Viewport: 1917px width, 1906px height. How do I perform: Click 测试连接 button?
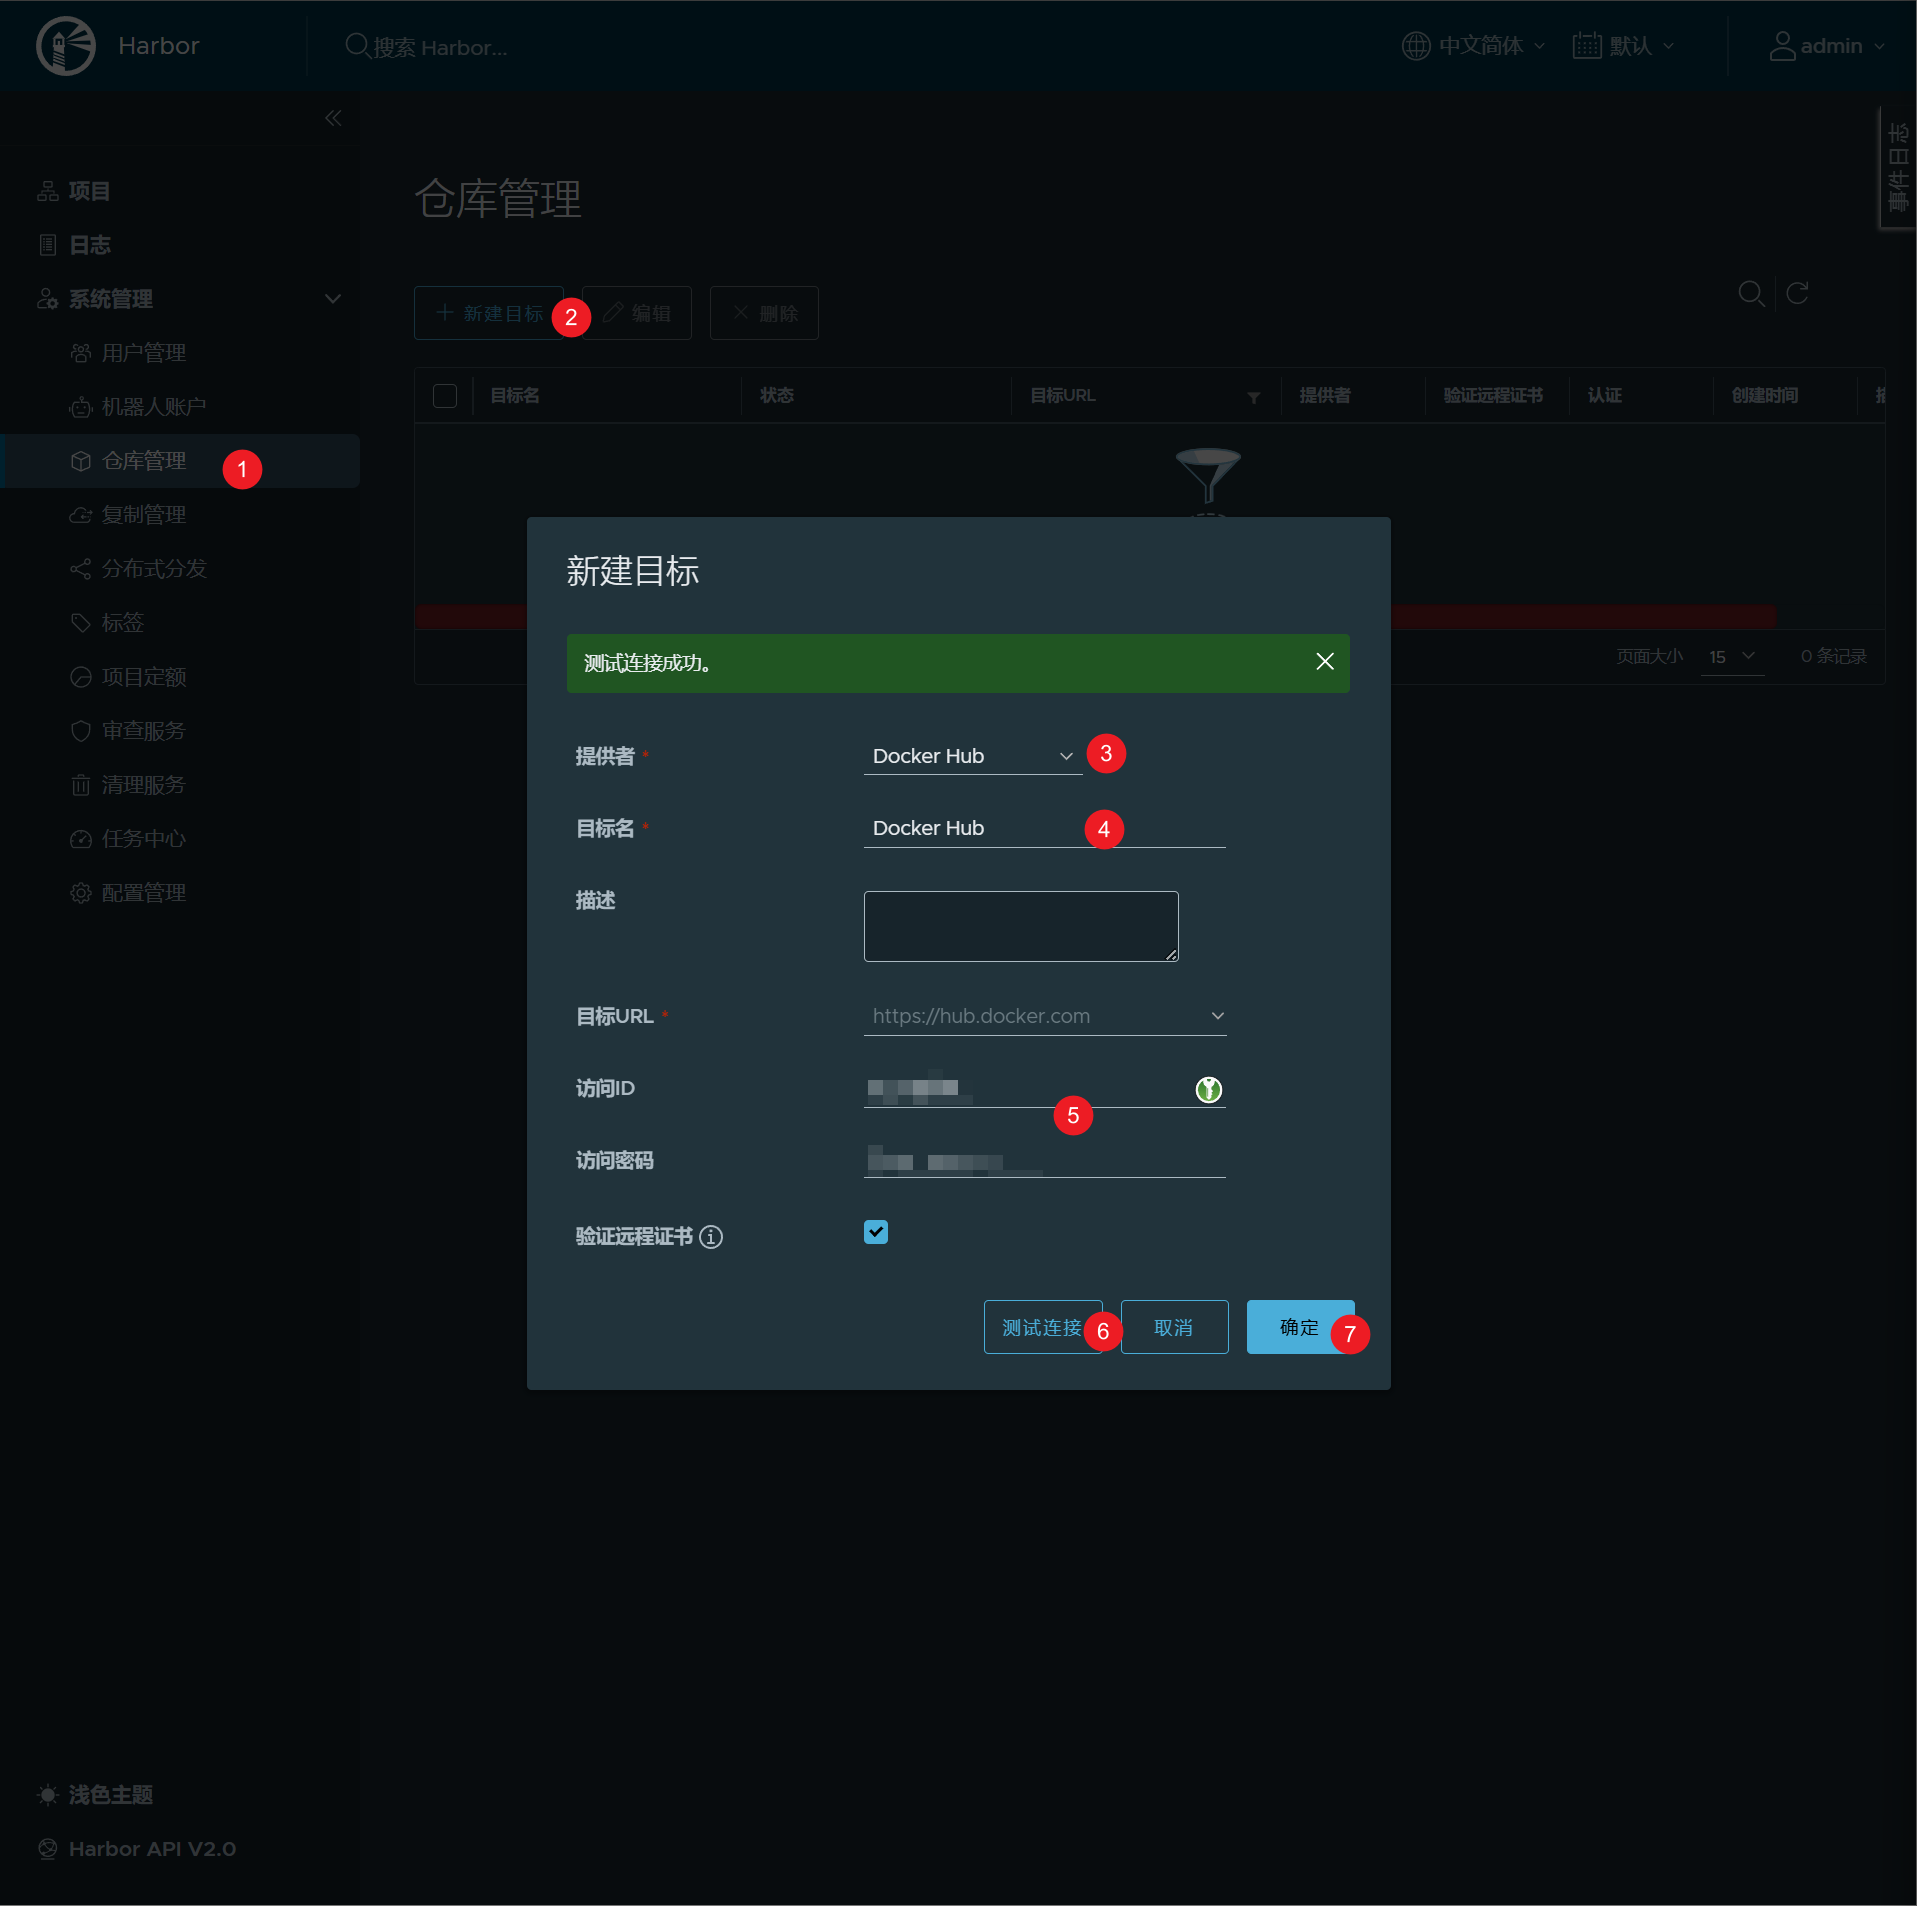tap(1042, 1327)
